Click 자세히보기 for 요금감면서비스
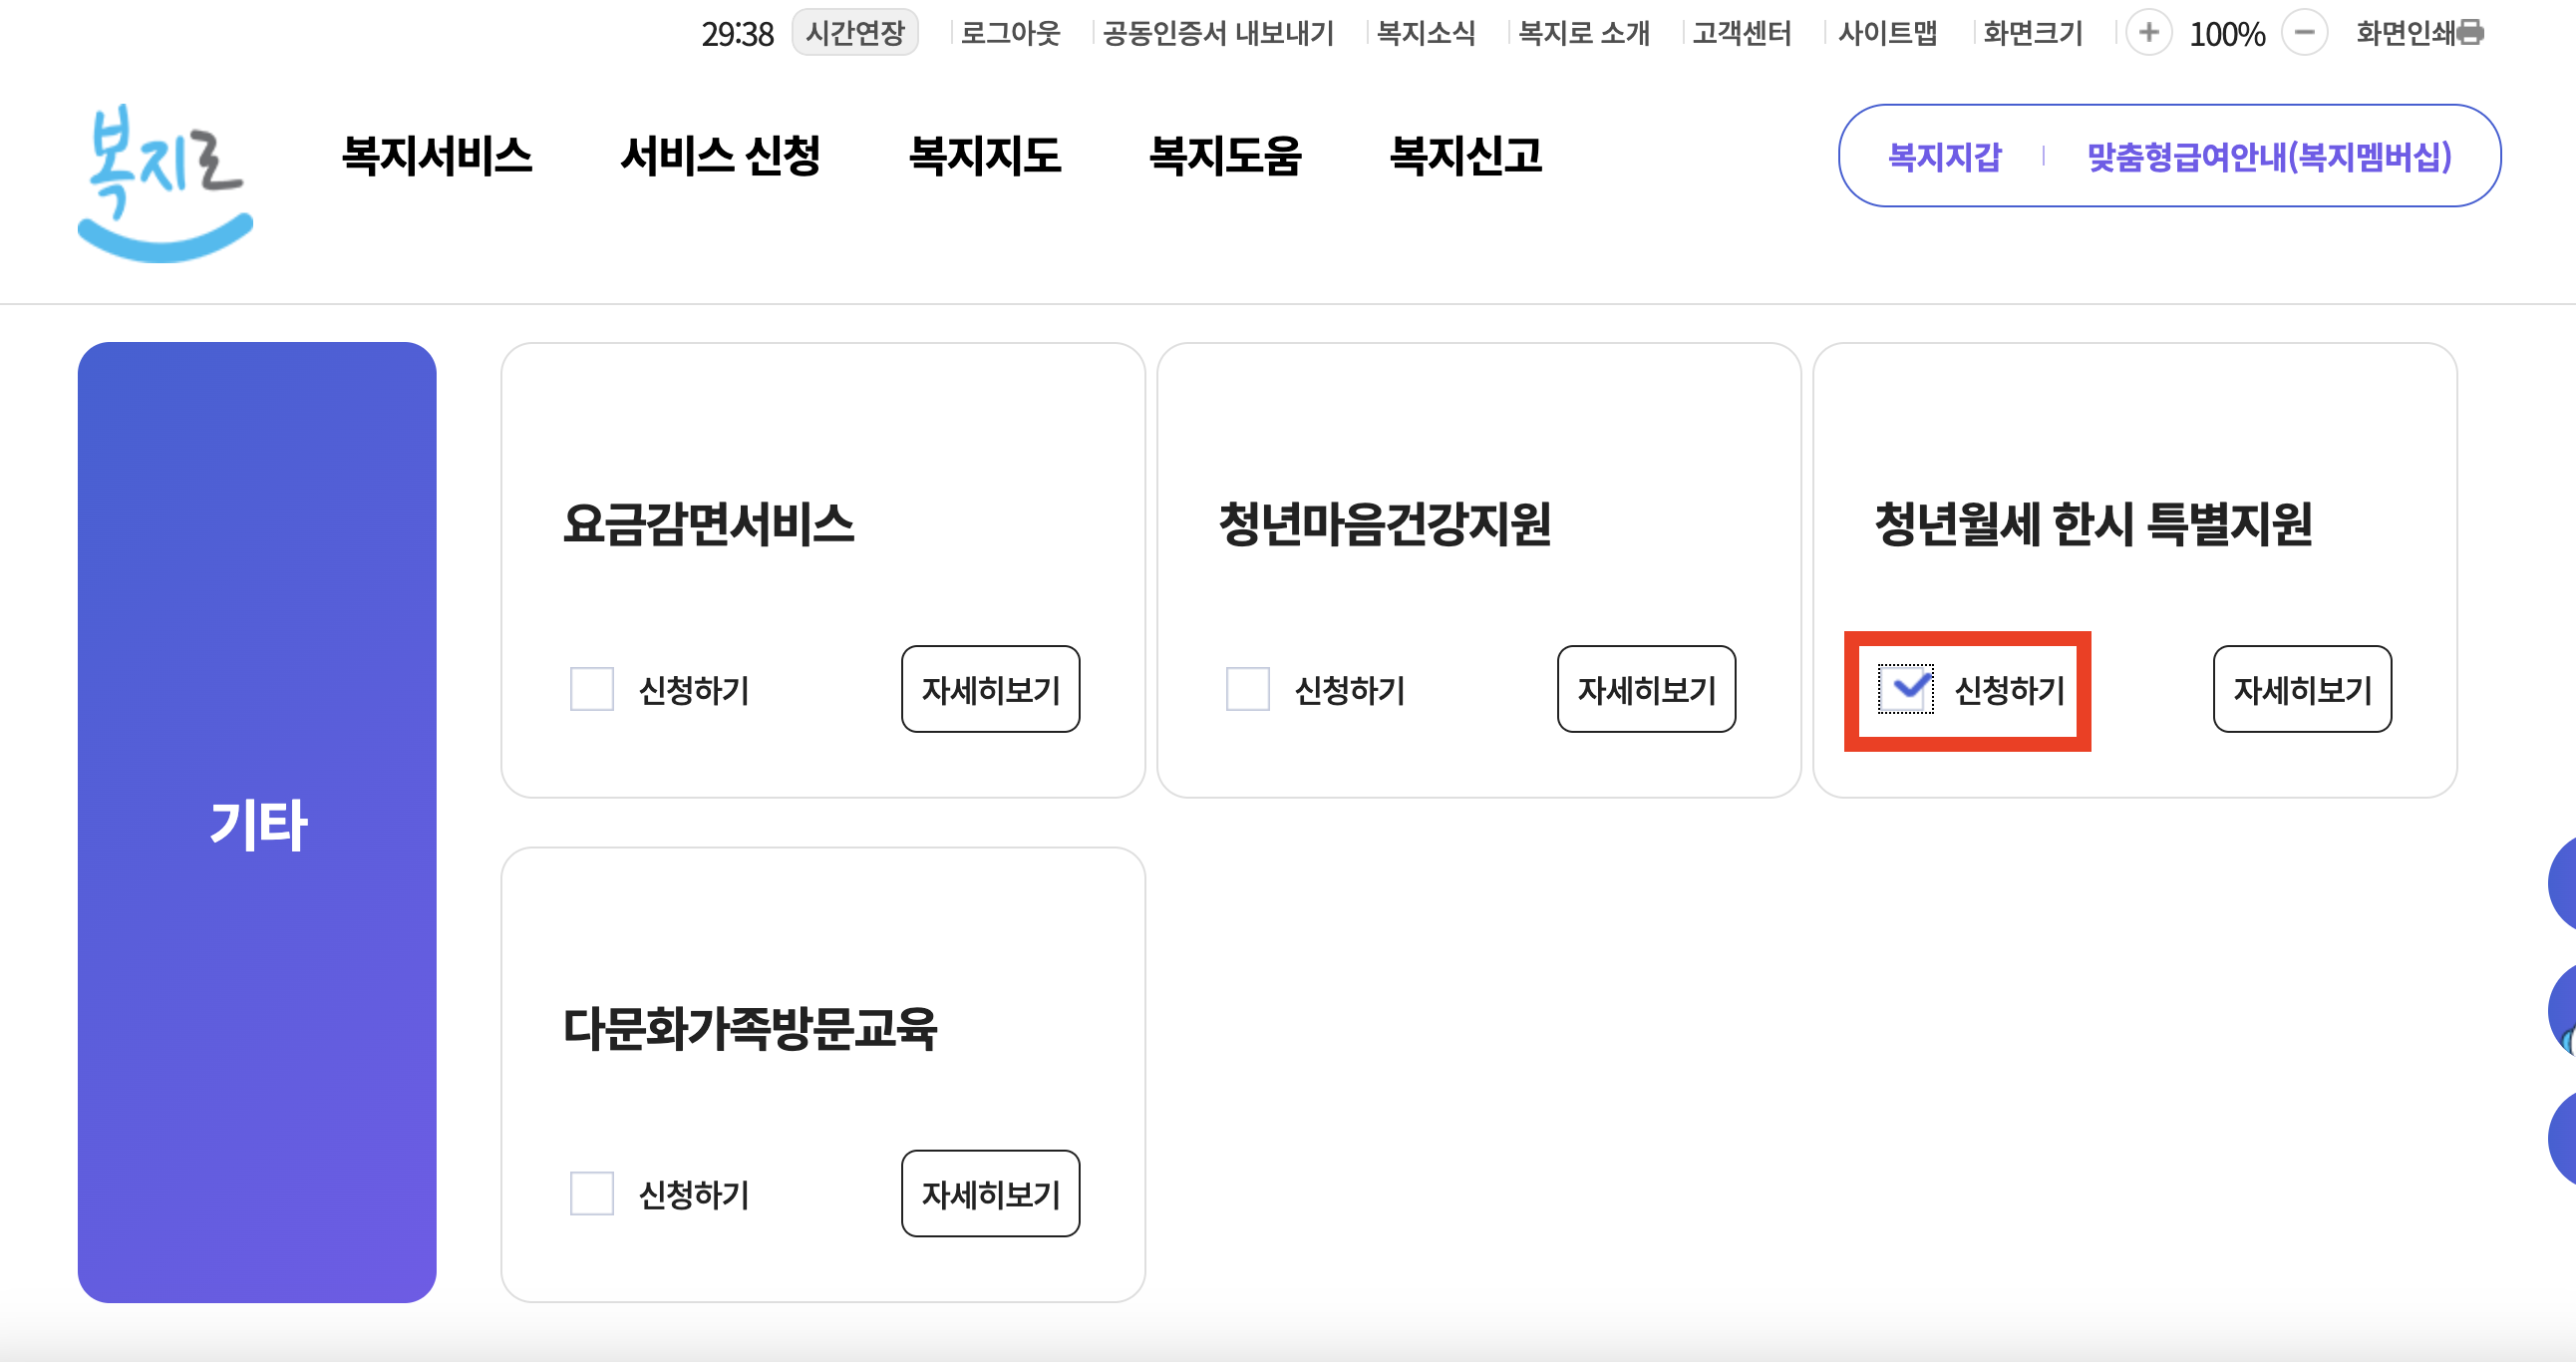The height and width of the screenshot is (1362, 2576). pyautogui.click(x=990, y=688)
